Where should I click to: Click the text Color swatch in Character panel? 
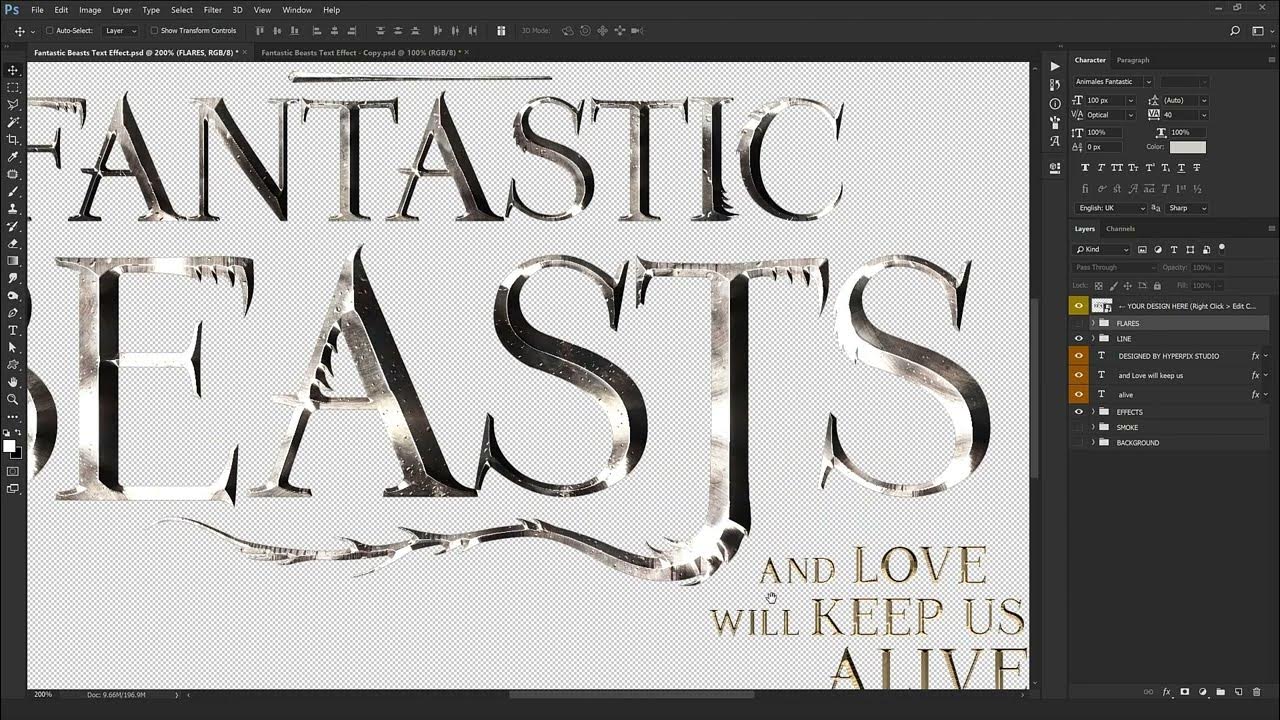coord(1188,147)
